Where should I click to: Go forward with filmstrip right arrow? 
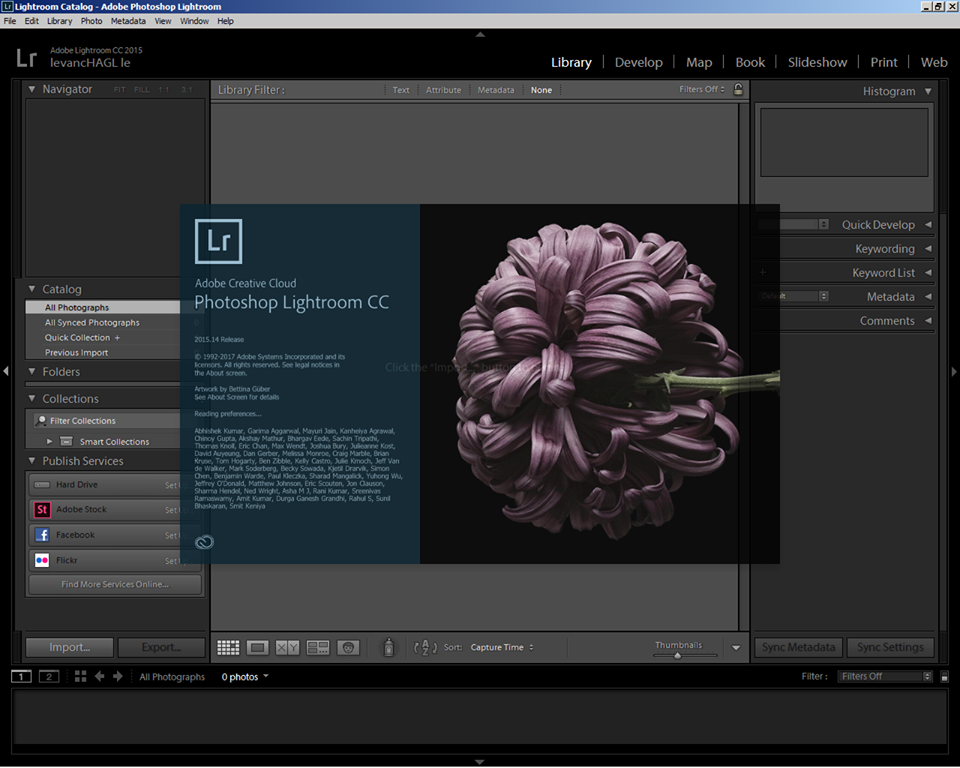[x=118, y=676]
